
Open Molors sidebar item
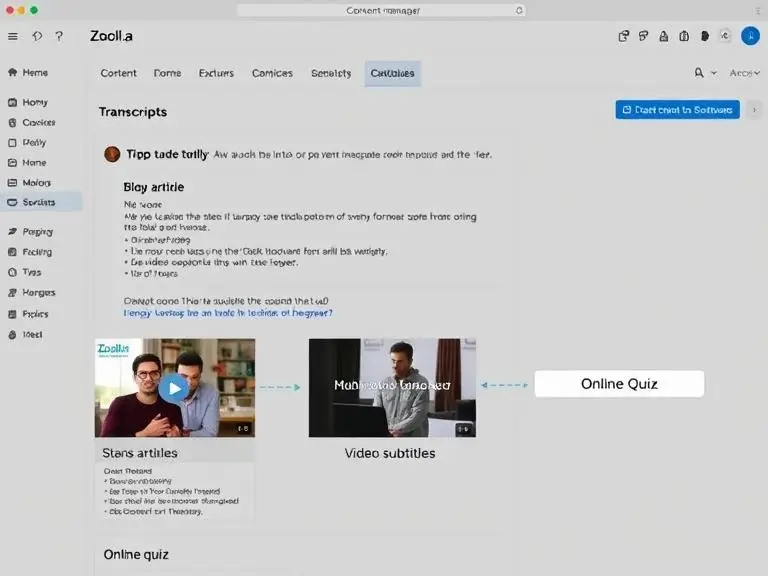pos(29,183)
